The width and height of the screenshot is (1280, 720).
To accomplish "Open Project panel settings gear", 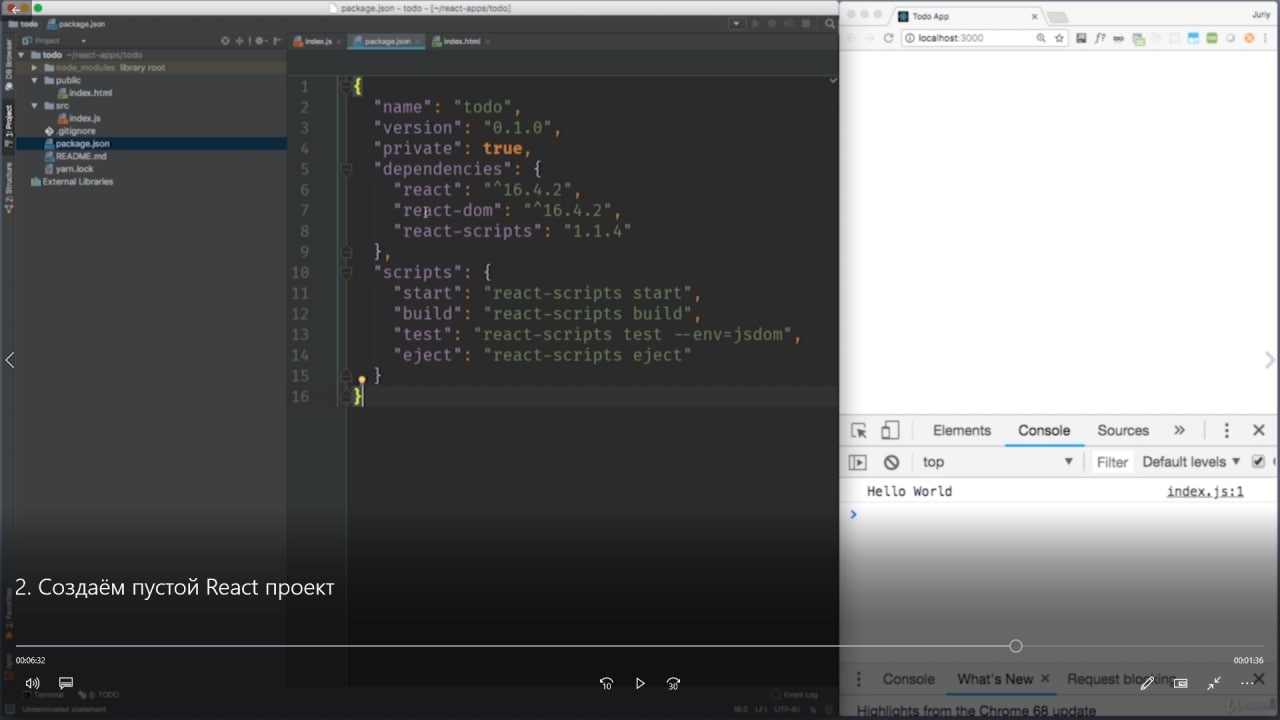I will (x=261, y=41).
